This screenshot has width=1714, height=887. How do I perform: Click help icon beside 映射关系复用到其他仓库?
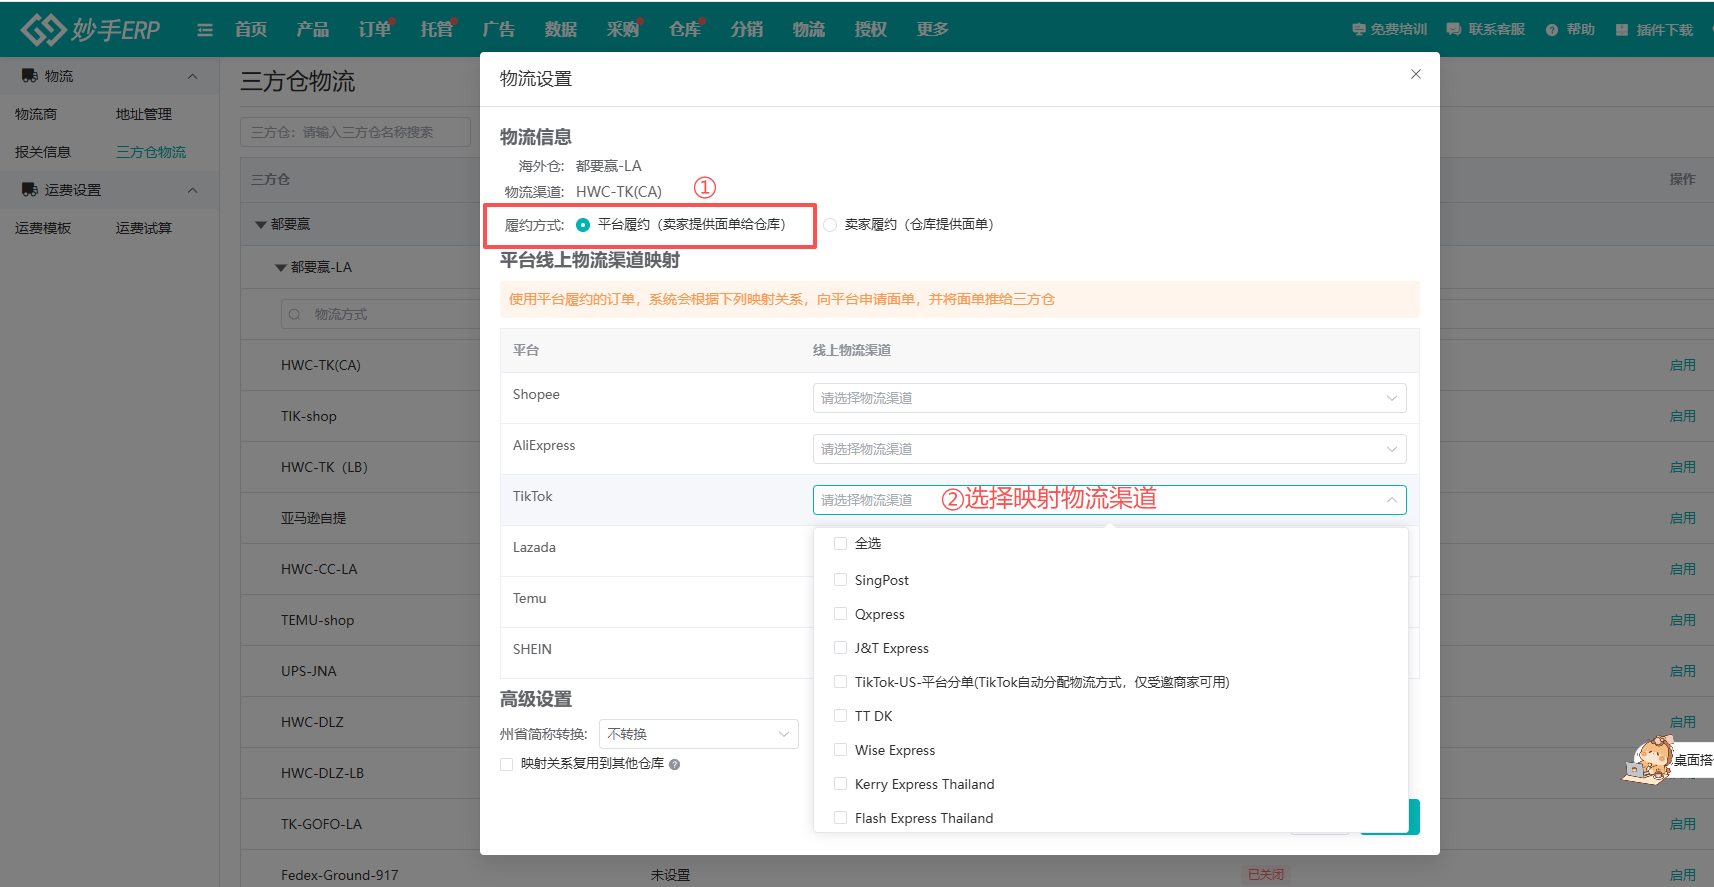tap(675, 765)
